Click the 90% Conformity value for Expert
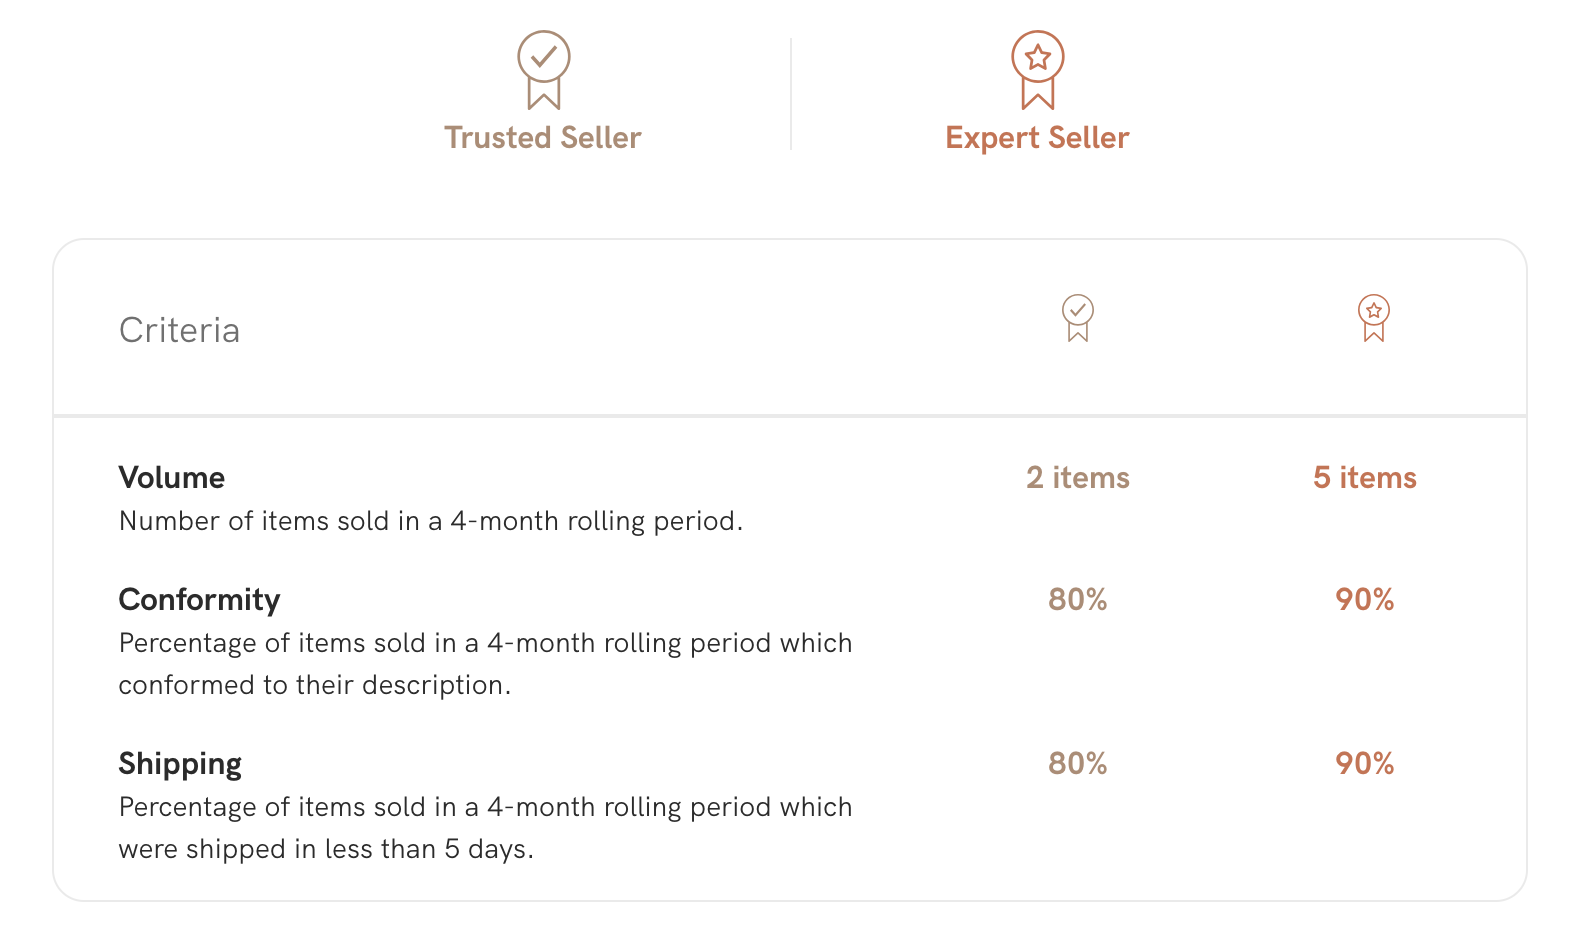This screenshot has width=1578, height=944. (x=1365, y=599)
